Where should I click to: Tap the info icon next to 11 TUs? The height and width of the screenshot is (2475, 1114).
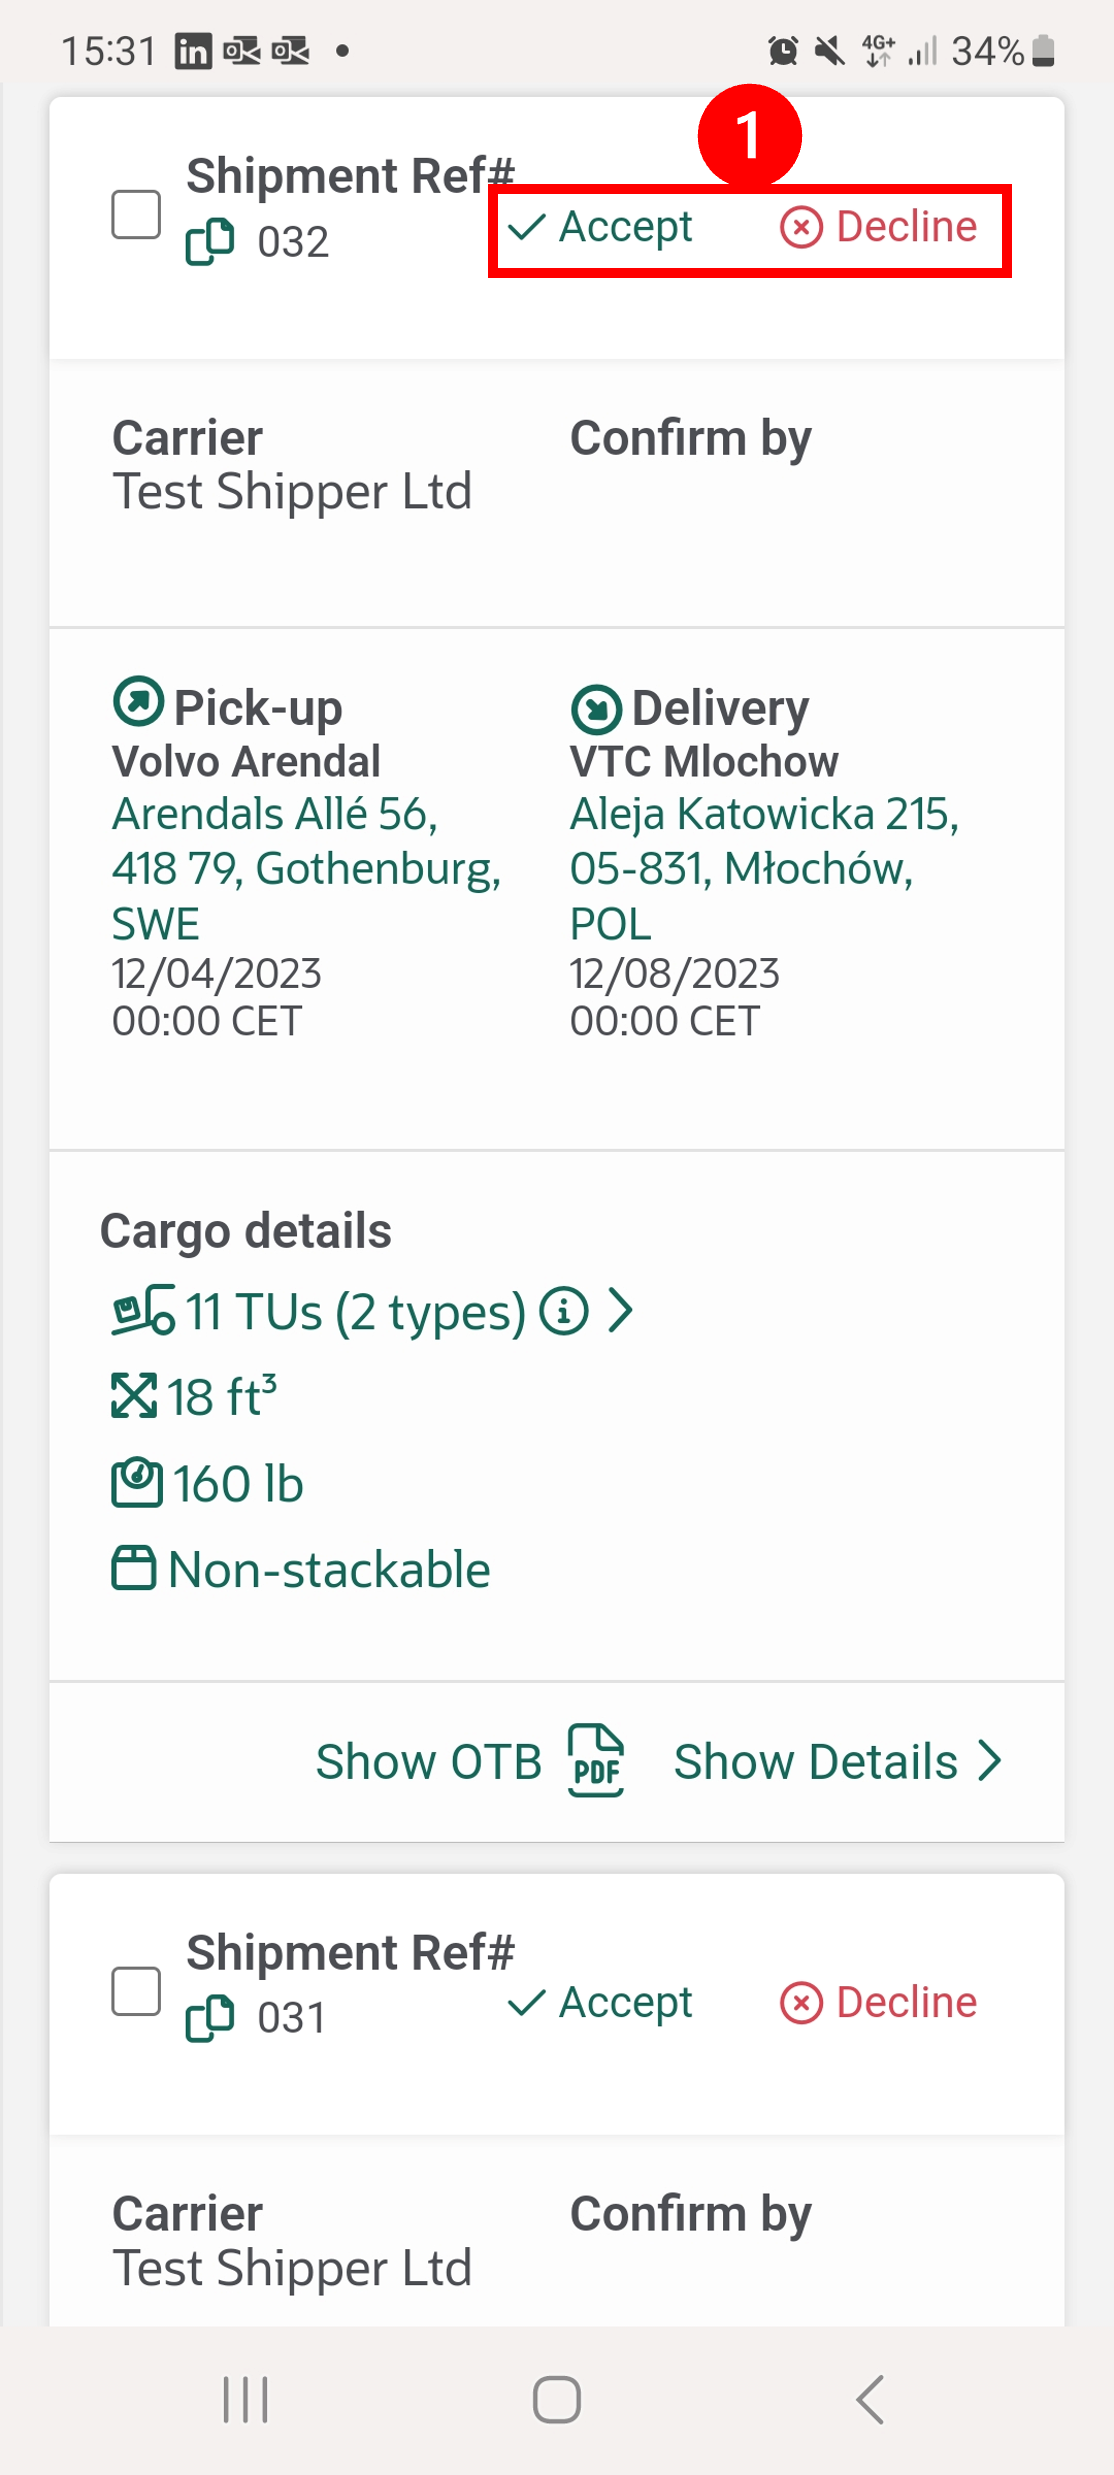(564, 1310)
